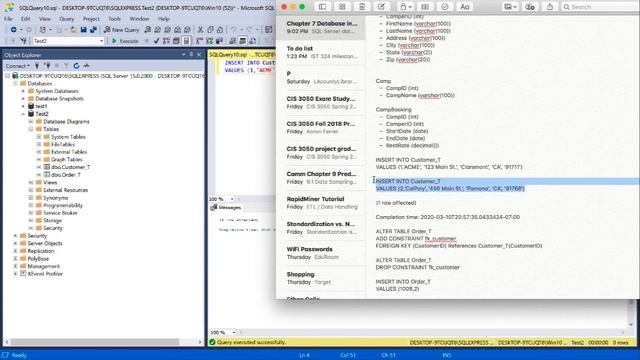
Task: Pin the Object Explorer panel
Action: coord(191,54)
